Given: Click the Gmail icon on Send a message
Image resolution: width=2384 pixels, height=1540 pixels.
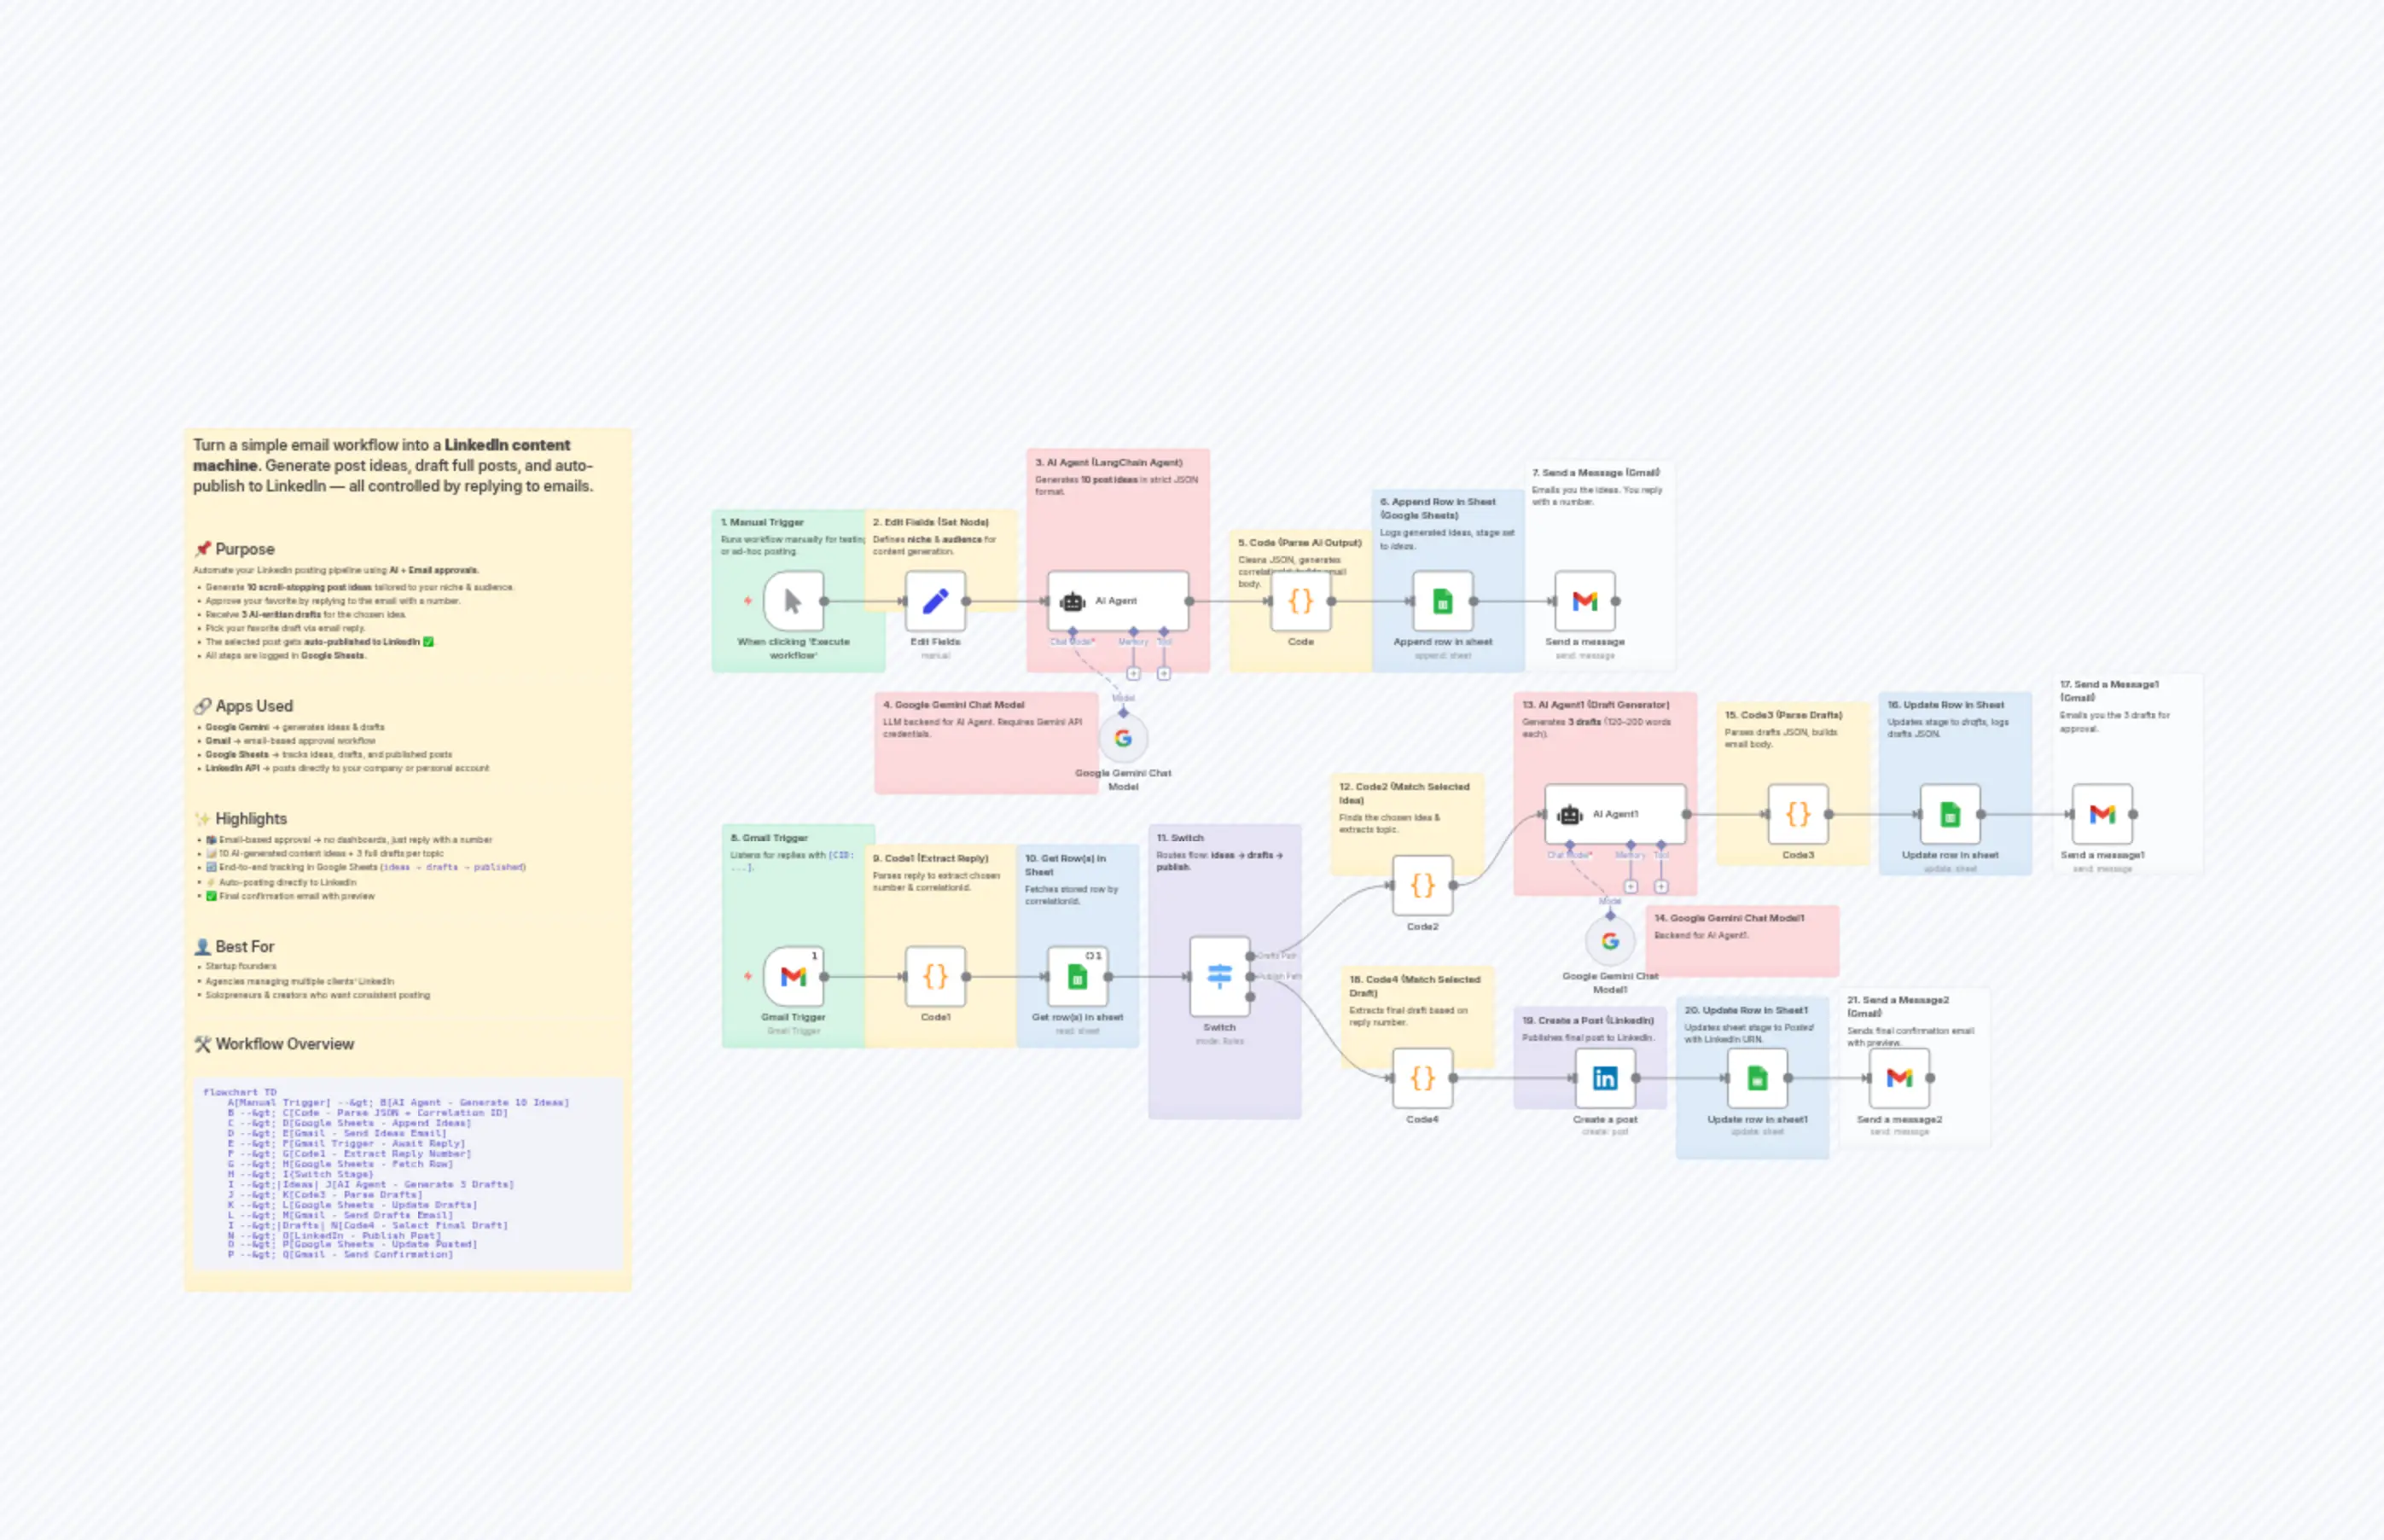Looking at the screenshot, I should point(1587,598).
